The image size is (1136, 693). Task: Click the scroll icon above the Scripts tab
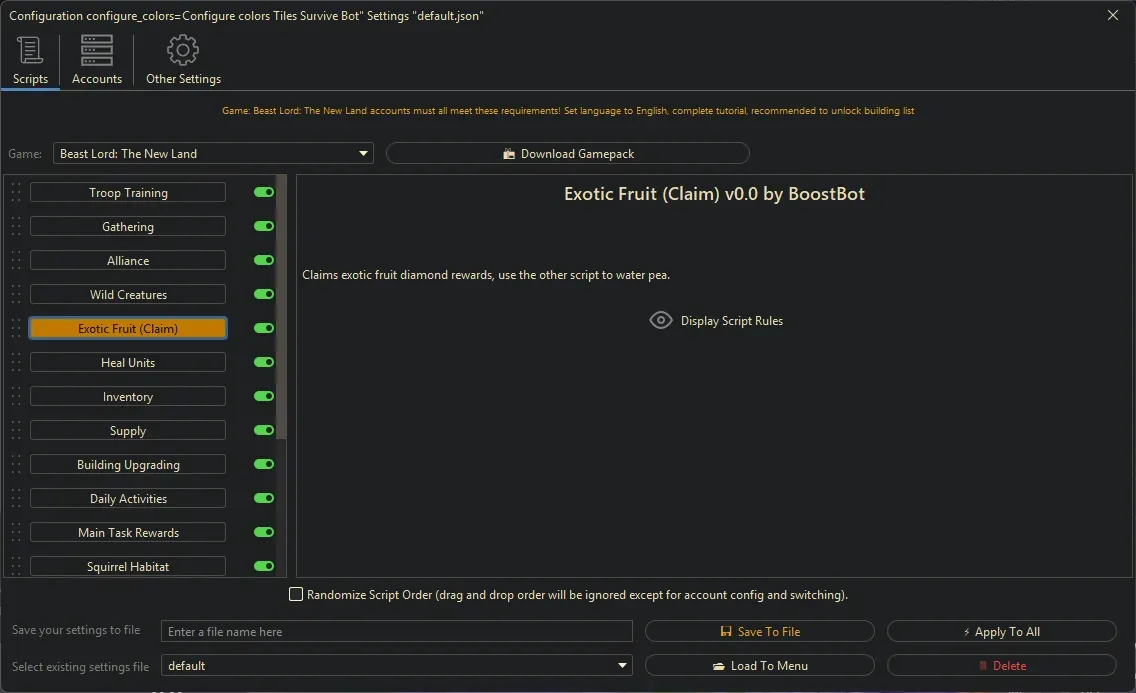coord(29,49)
